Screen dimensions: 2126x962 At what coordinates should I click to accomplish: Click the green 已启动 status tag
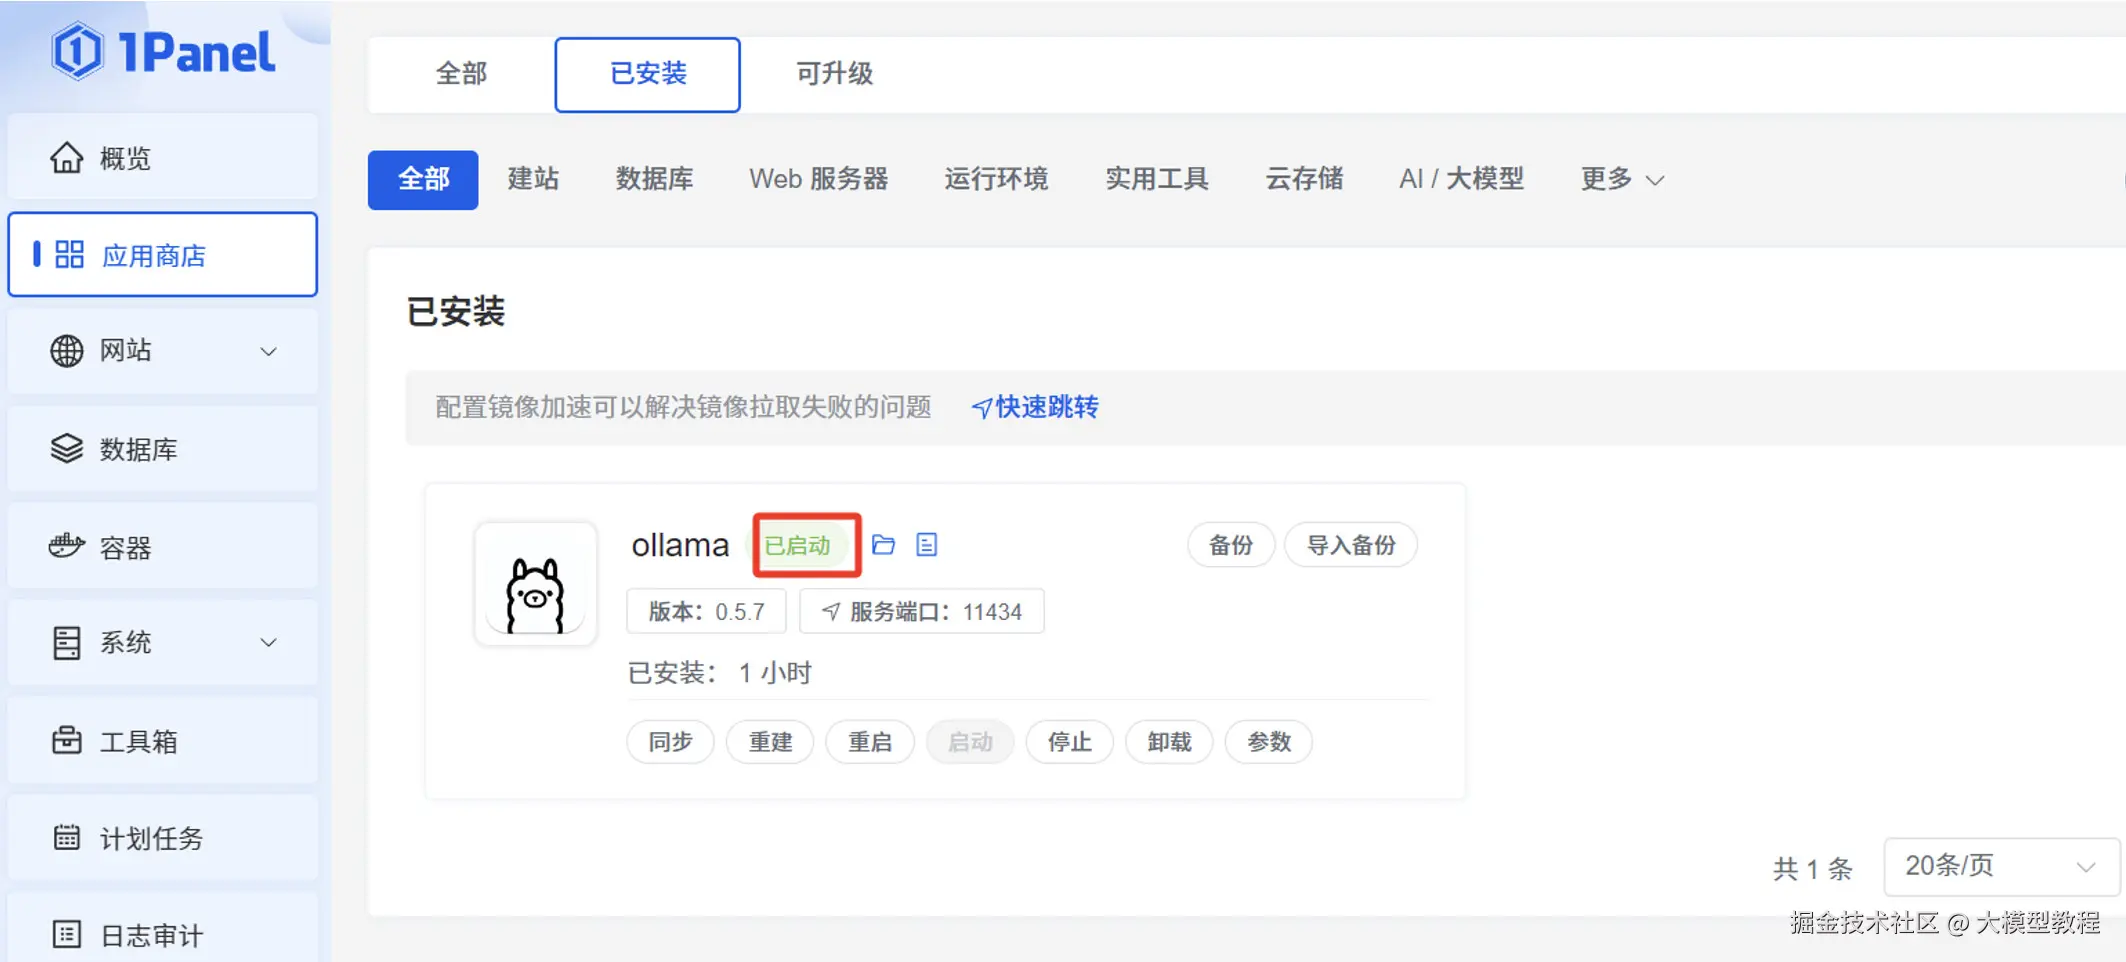(x=798, y=545)
